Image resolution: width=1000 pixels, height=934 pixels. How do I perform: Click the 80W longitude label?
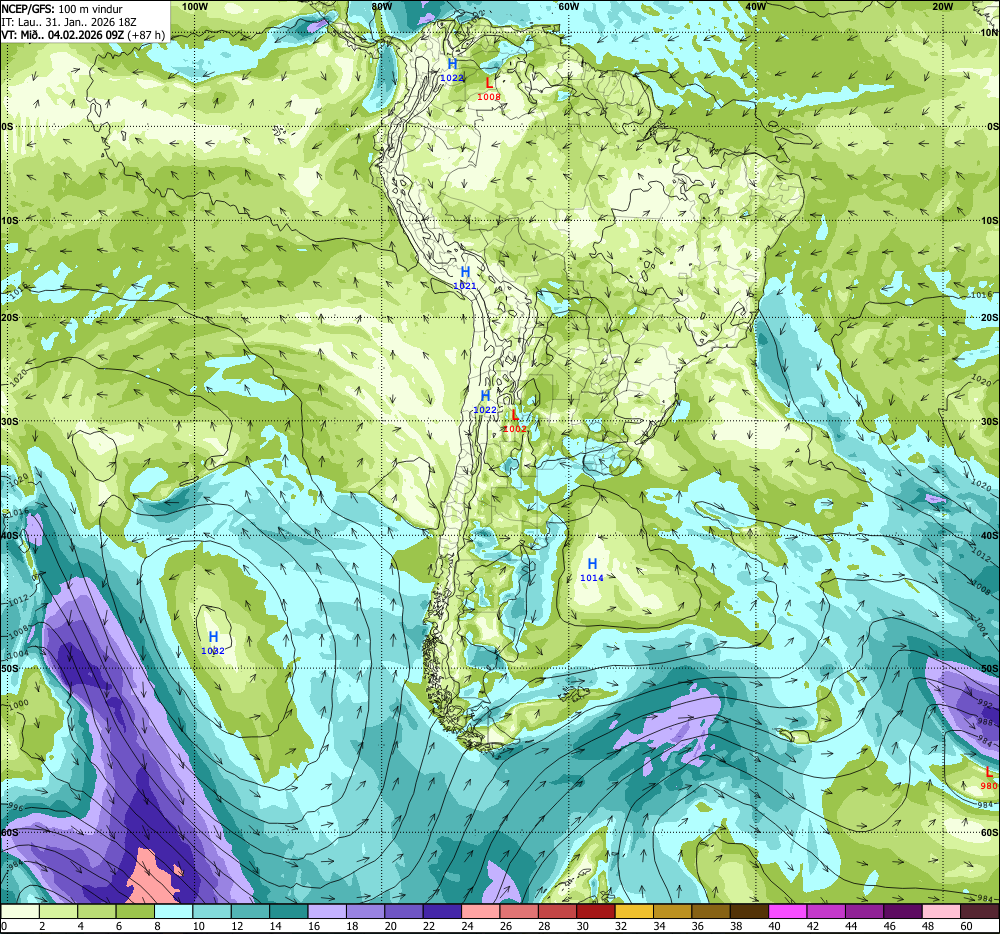(381, 6)
